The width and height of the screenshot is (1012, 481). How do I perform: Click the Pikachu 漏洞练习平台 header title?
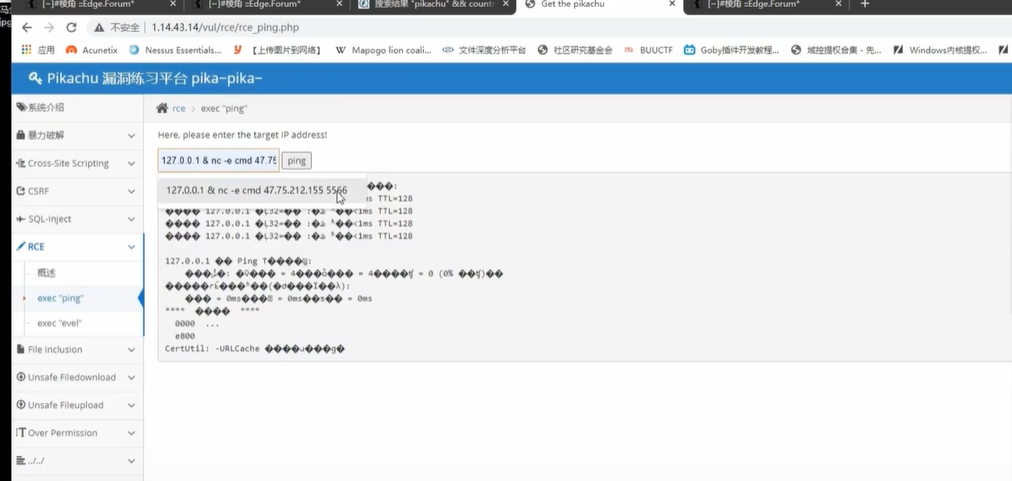click(155, 79)
